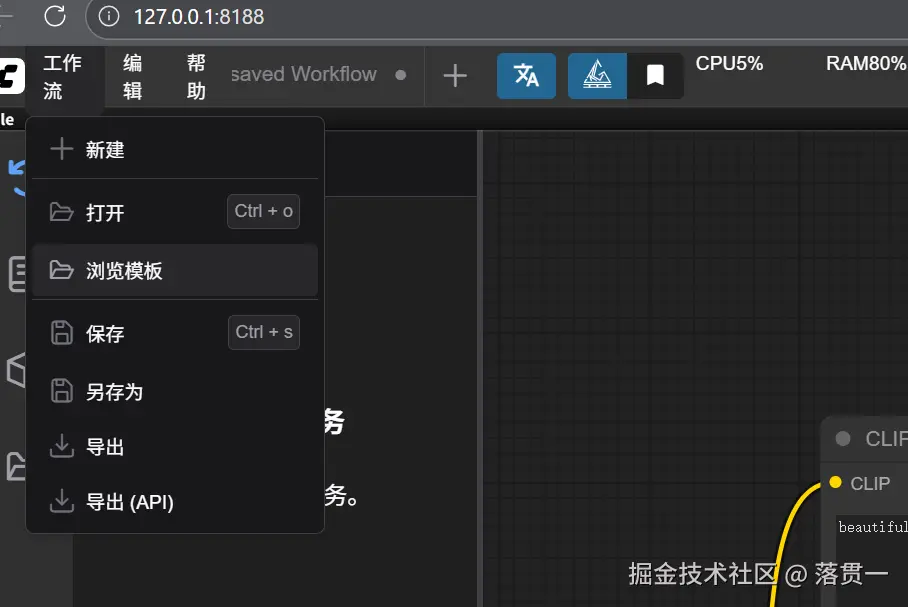This screenshot has width=908, height=607.
Task: Open the folder workflows sidebar icon
Action: point(16,466)
